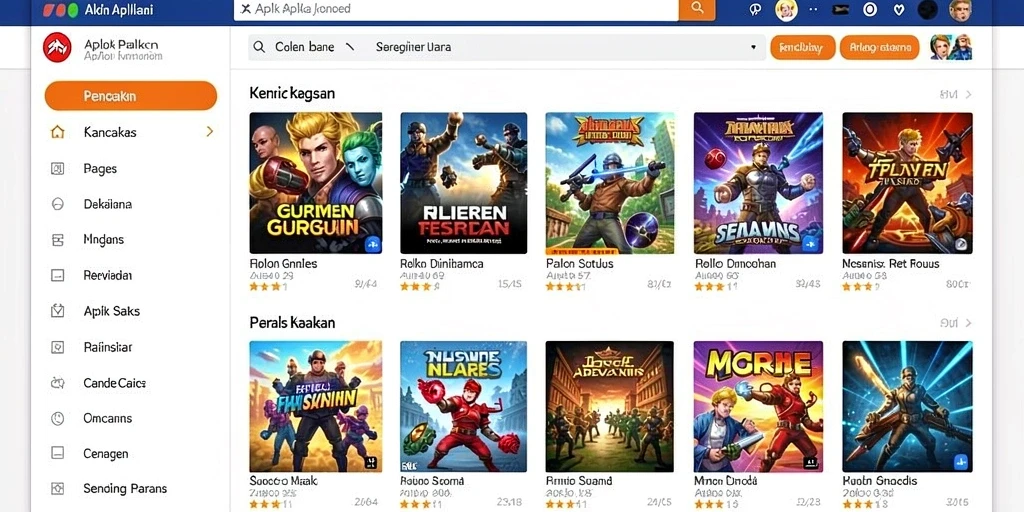Viewport: 1024px width, 512px height.
Task: Select Dekaiana in the sidebar
Action: 108,204
